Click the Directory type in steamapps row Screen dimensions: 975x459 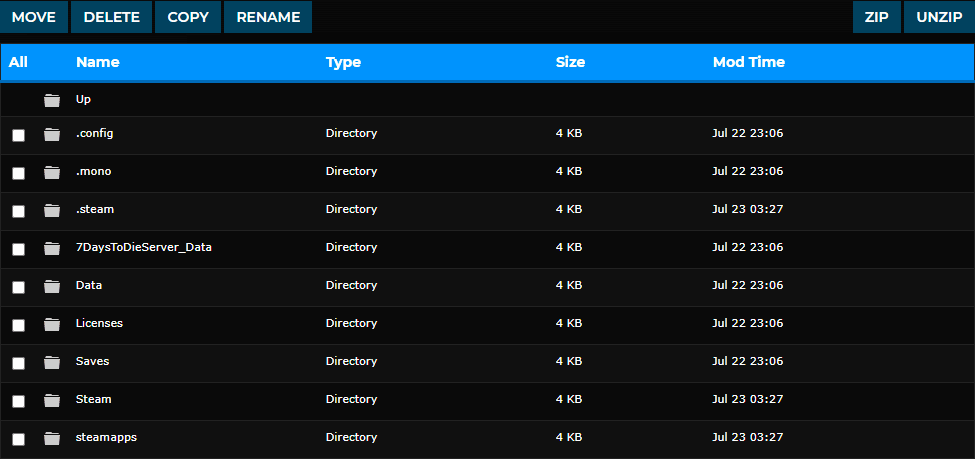point(351,437)
